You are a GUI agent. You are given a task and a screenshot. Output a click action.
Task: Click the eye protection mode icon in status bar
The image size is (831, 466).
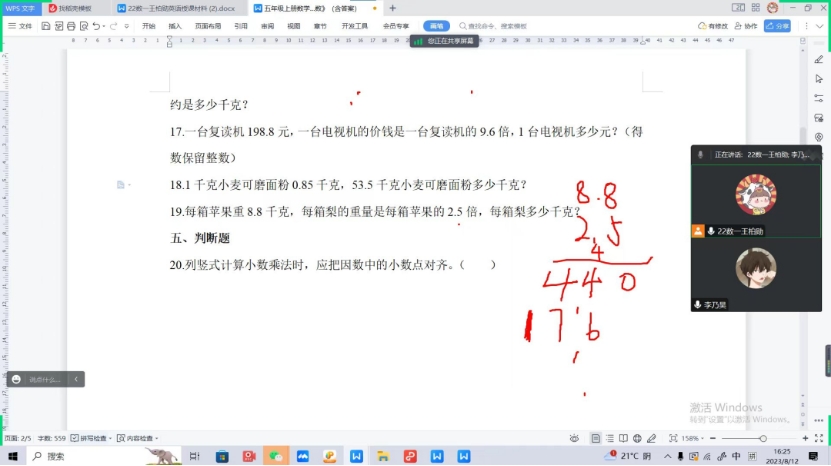pos(574,438)
